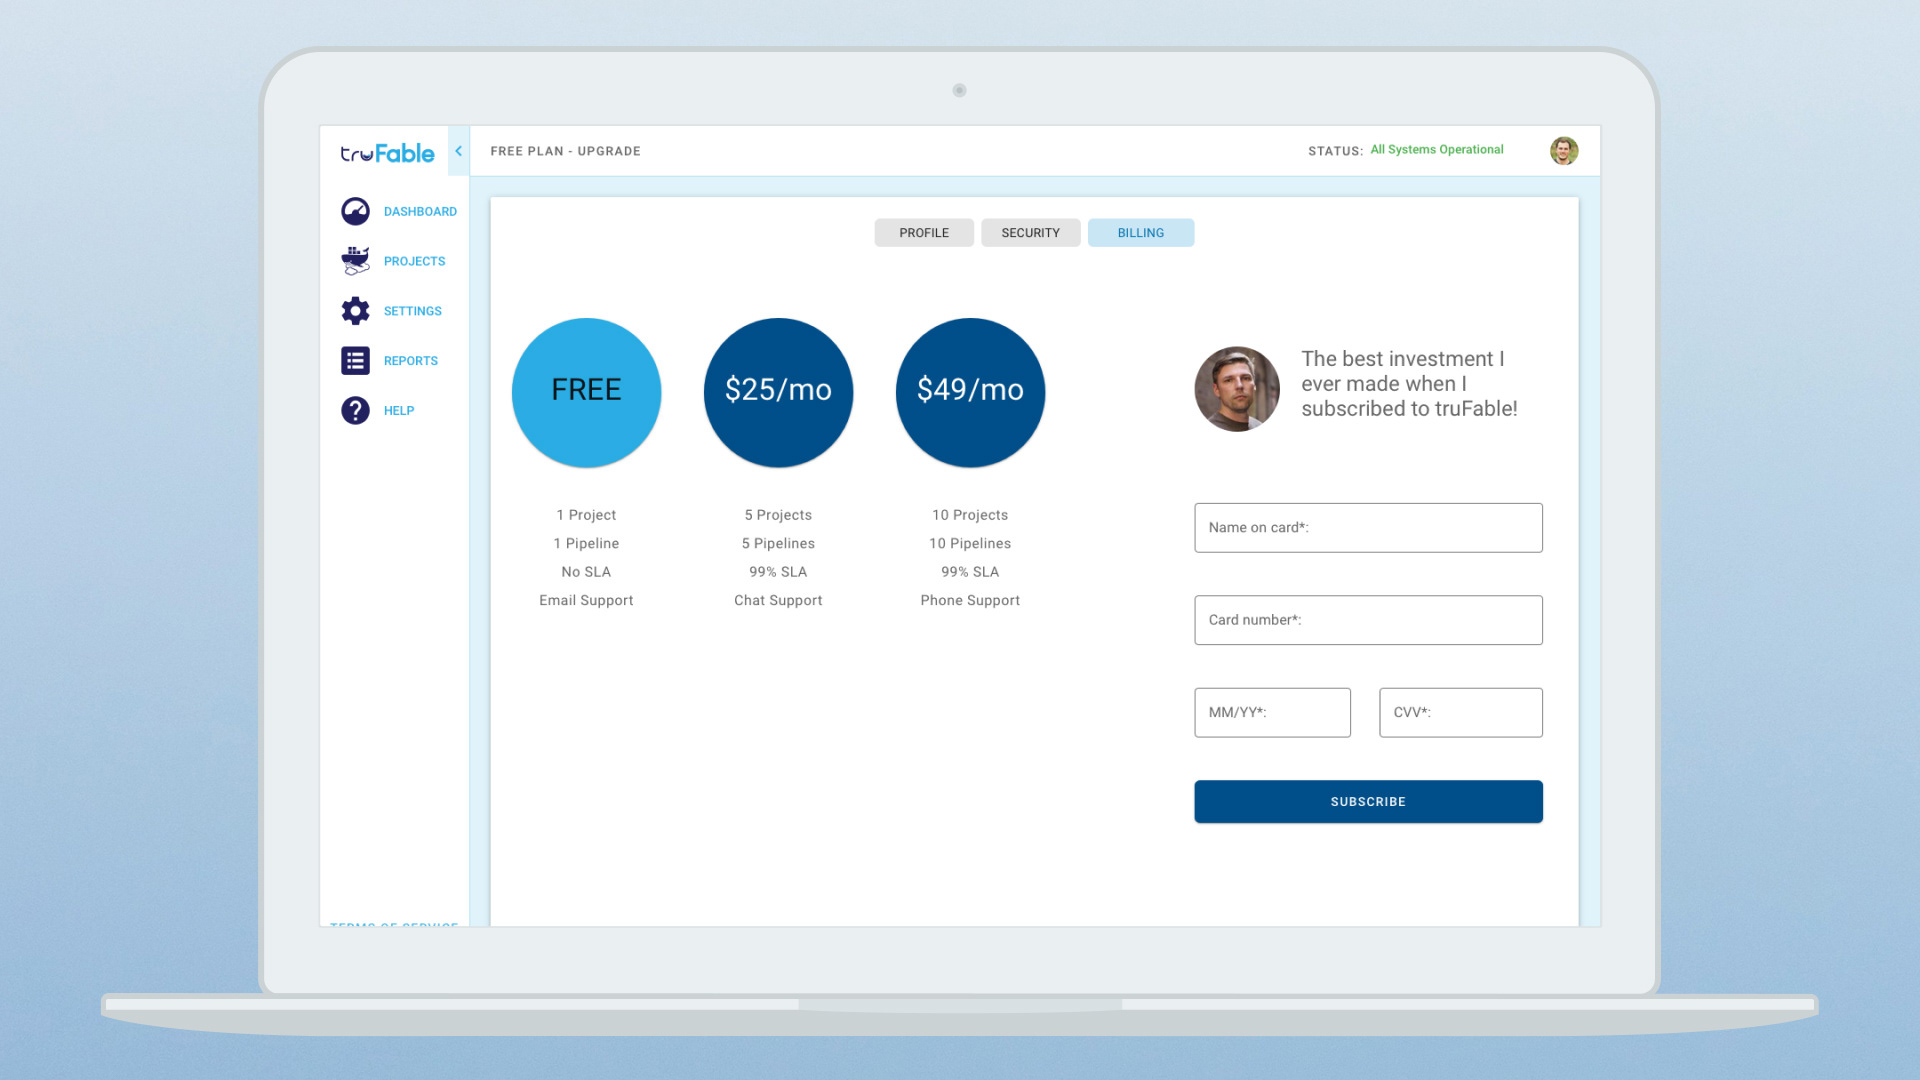
Task: Click the Dashboard gauge icon
Action: click(355, 211)
